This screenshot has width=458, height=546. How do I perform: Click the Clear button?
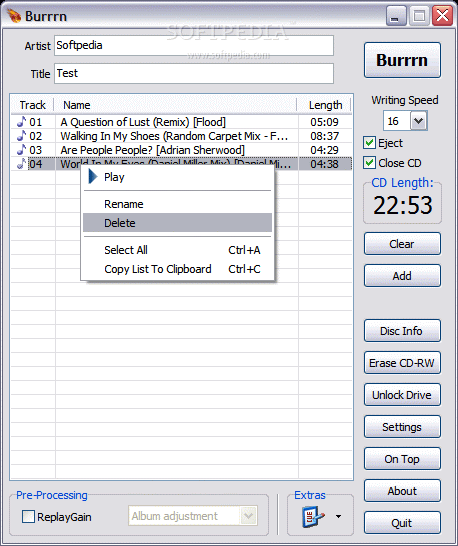(402, 244)
